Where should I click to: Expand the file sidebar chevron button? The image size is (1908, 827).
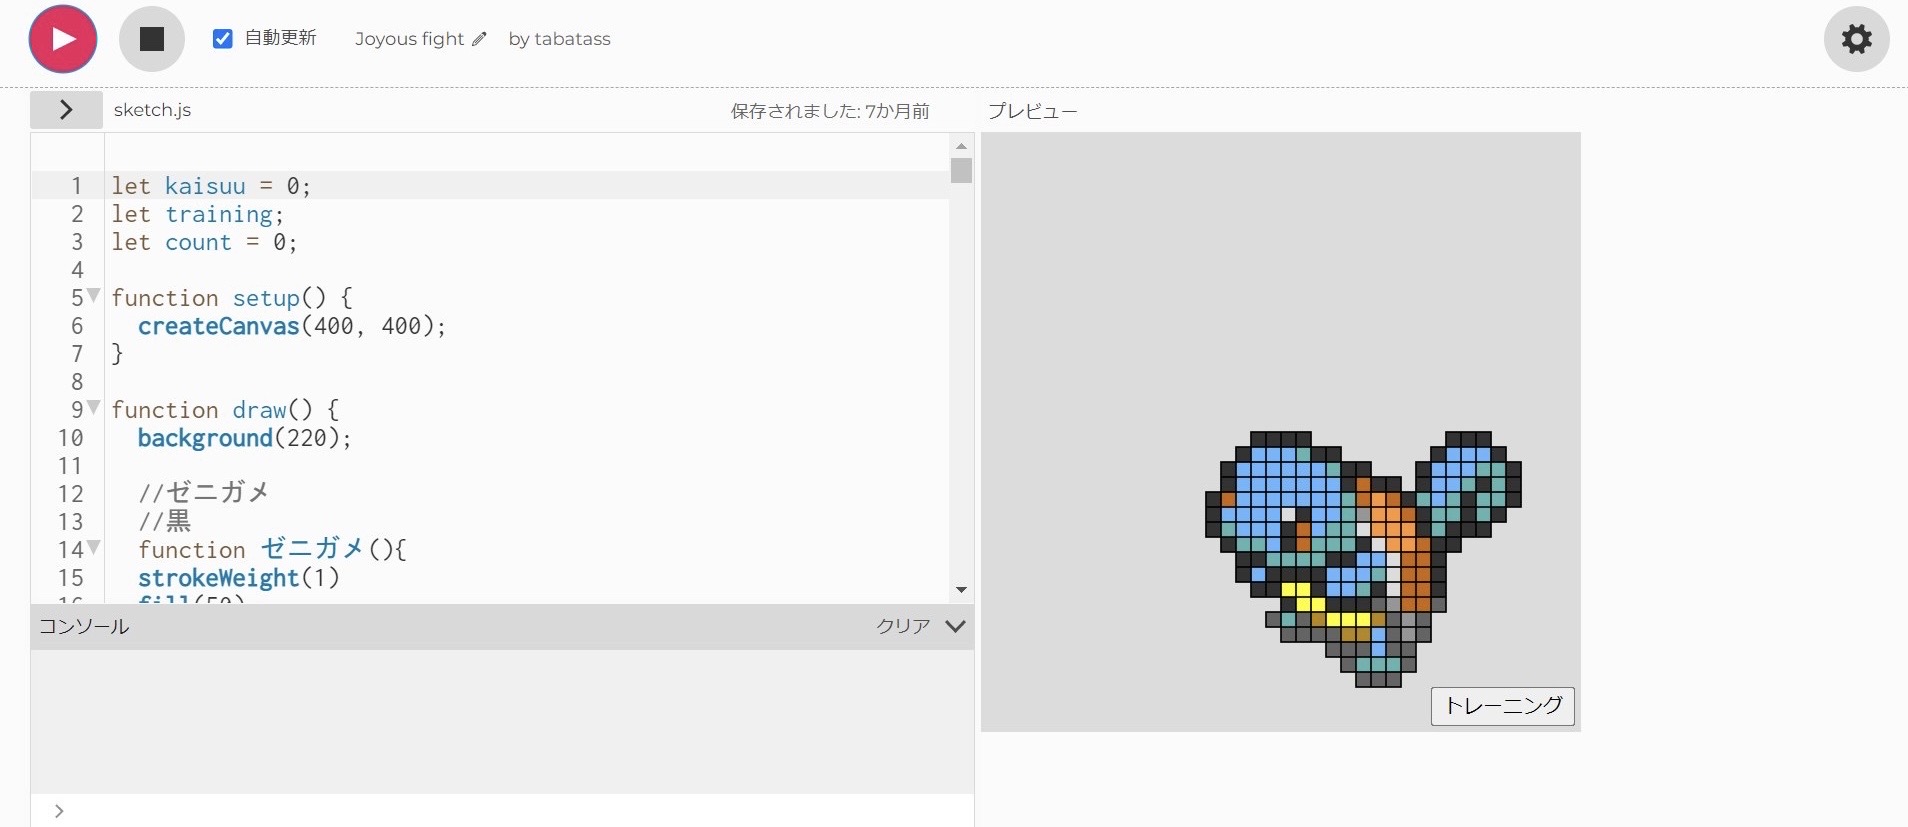(66, 110)
